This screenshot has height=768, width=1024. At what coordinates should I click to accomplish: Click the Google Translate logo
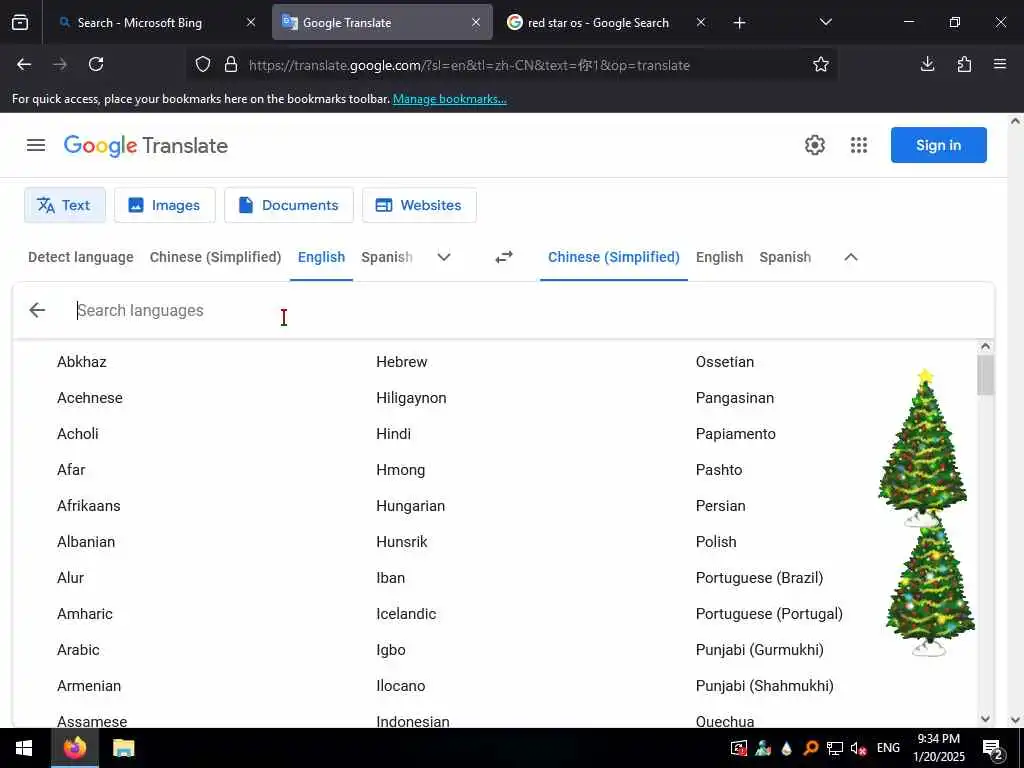[x=146, y=145]
